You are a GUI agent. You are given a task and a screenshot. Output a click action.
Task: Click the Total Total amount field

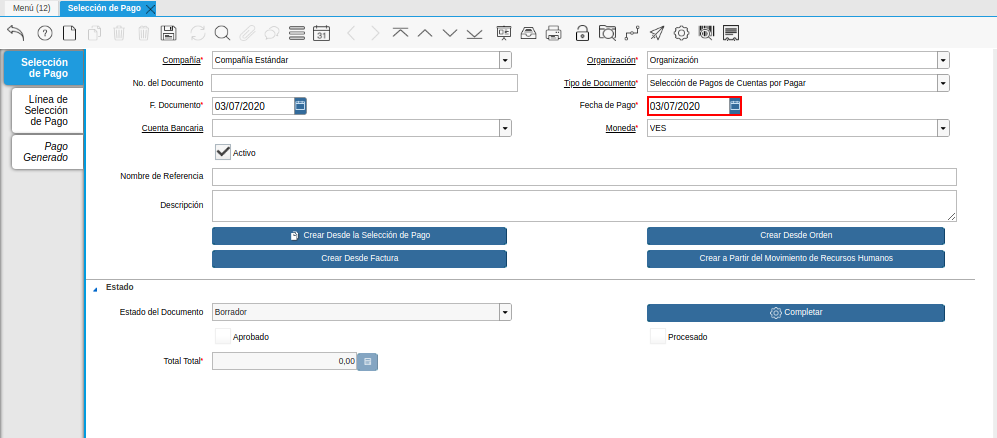pyautogui.click(x=284, y=361)
